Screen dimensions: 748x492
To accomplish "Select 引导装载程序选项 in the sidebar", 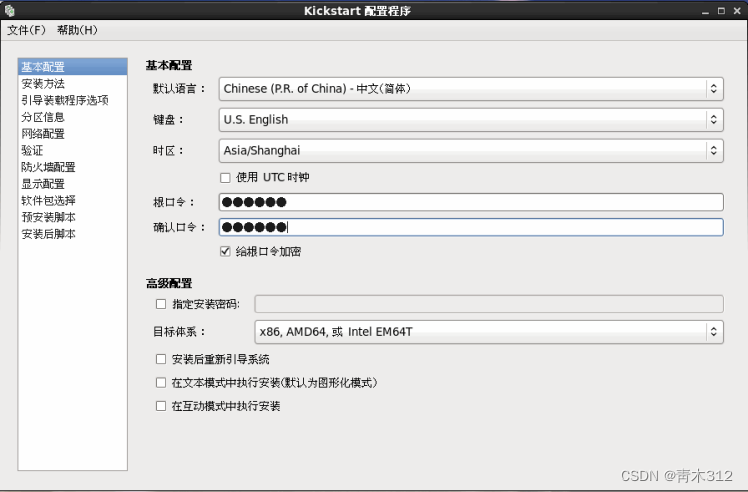I will (x=73, y=100).
